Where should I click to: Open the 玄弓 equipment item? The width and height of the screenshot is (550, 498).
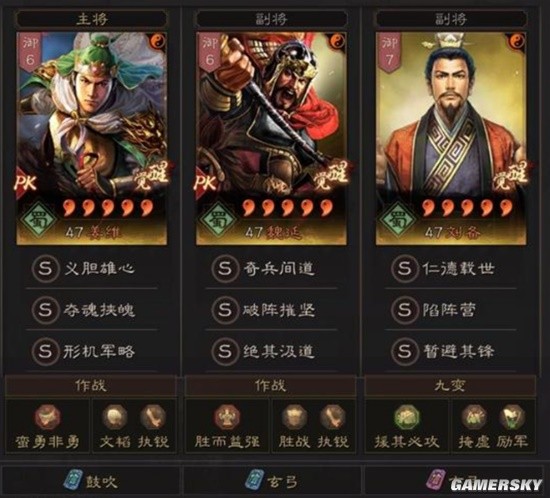point(272,482)
